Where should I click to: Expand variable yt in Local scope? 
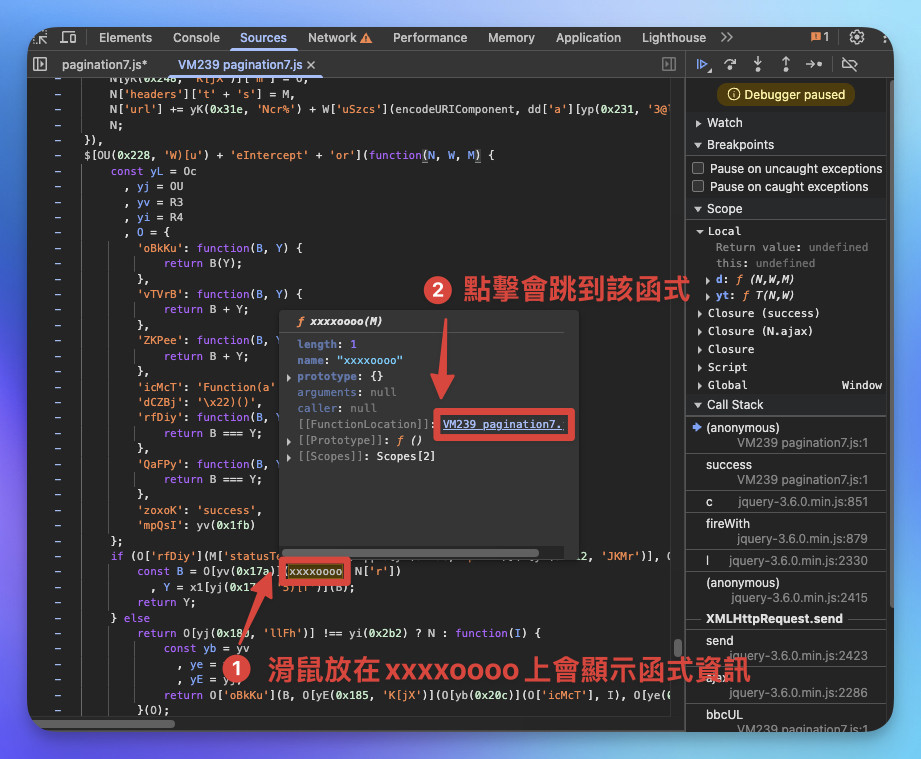[x=708, y=296]
